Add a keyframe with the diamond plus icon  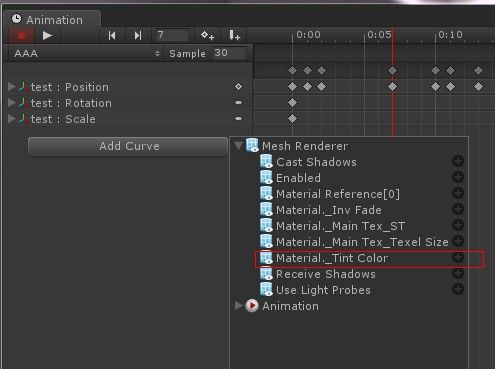(207, 35)
